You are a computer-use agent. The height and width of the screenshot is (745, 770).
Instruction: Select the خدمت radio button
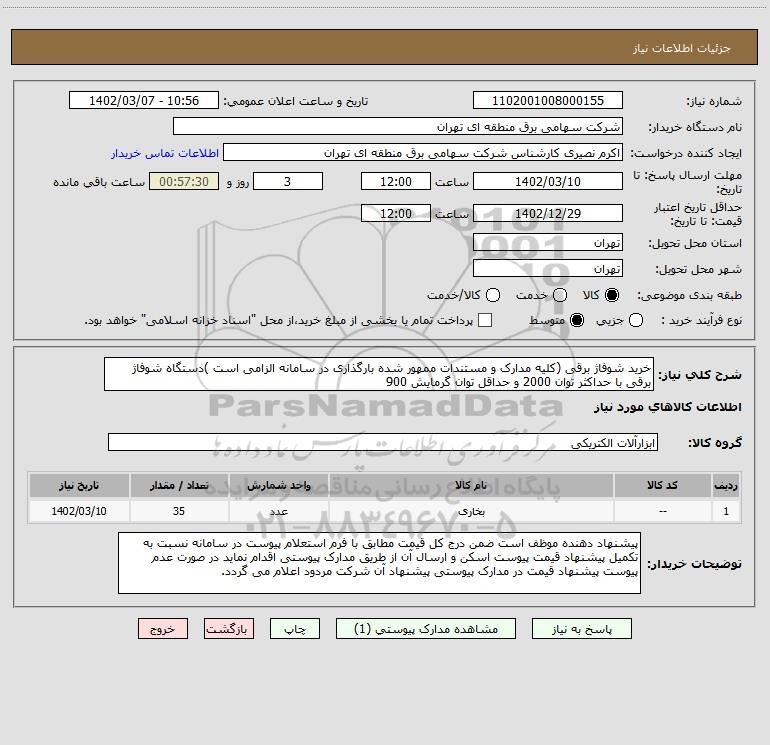(560, 295)
